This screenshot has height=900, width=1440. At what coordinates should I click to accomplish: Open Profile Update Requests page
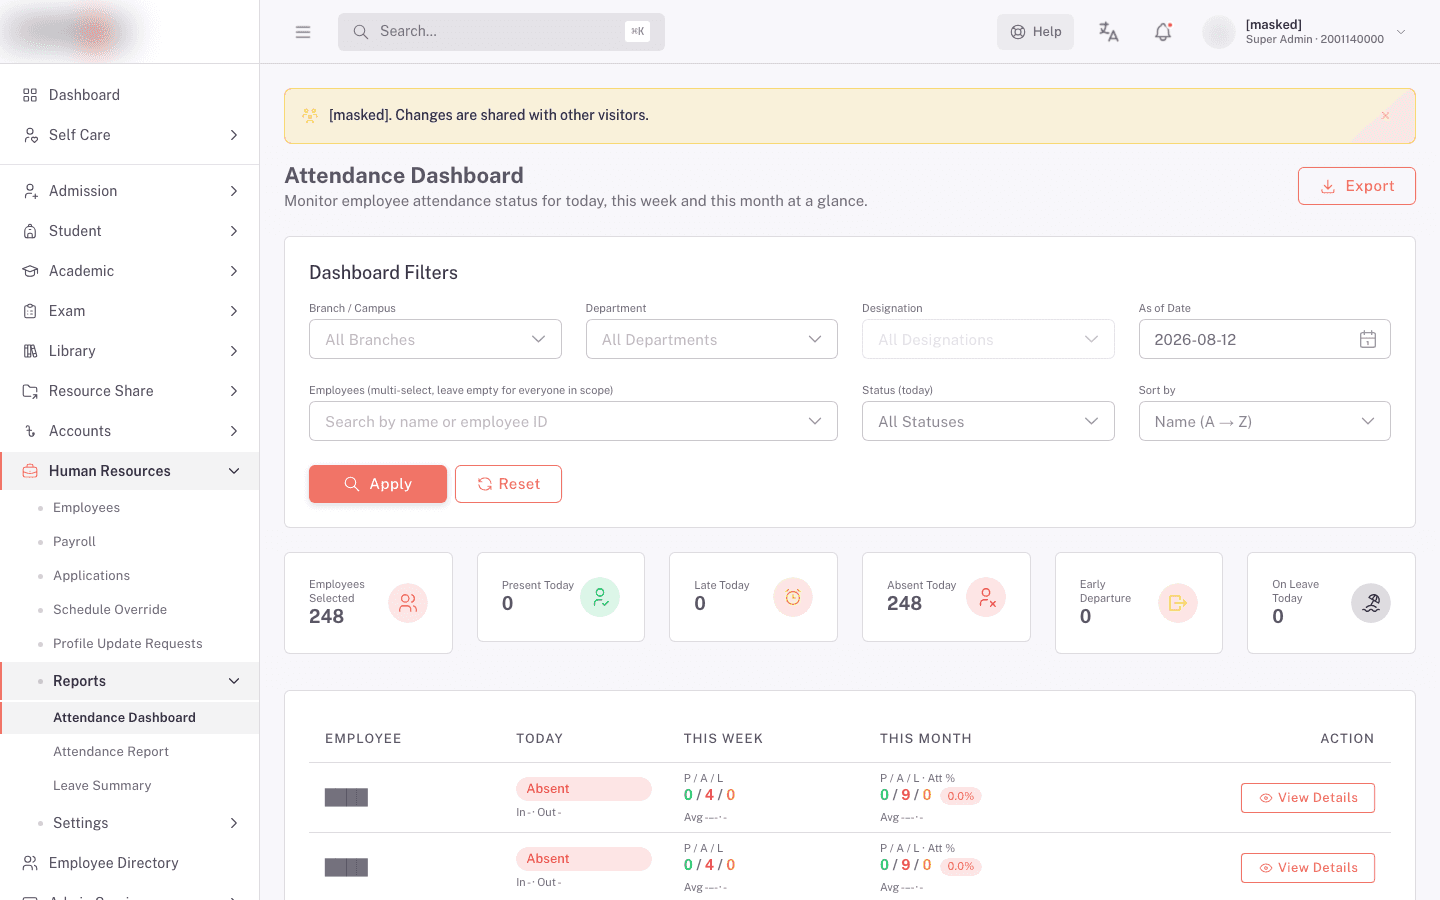128,644
